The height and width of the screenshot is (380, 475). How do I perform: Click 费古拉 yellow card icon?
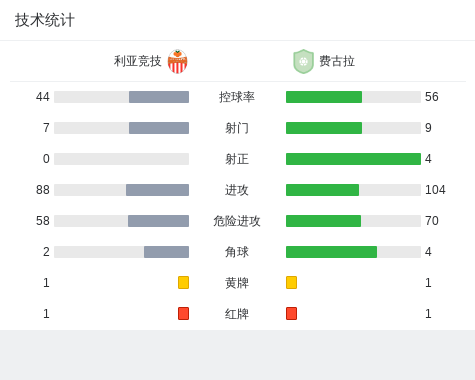click(291, 282)
